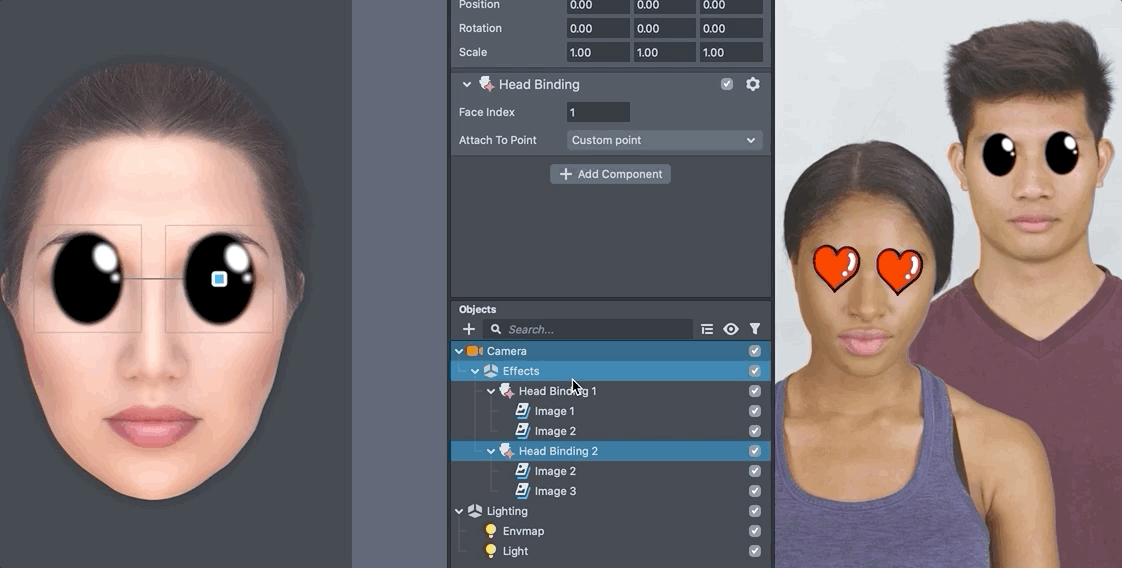Select the Head Binding 2 object
1122x568 pixels.
click(558, 451)
